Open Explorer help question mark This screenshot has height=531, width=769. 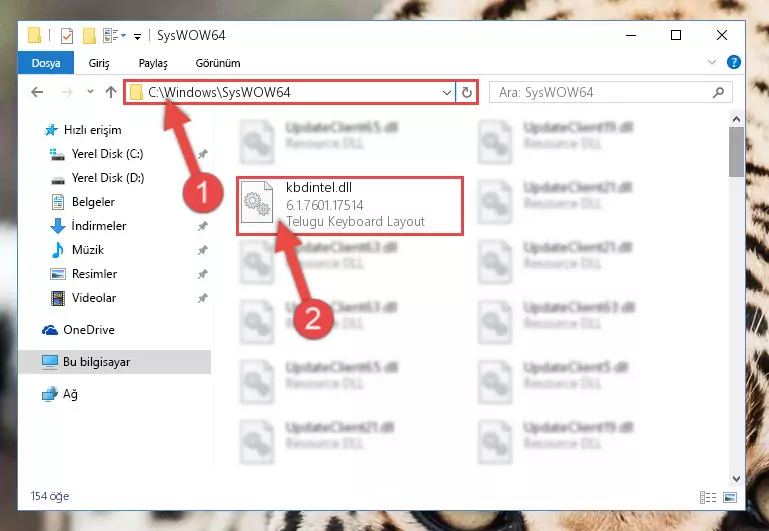coord(734,62)
